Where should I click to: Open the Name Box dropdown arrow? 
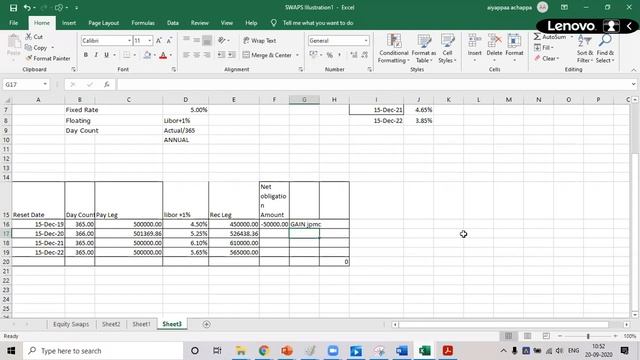(45, 84)
